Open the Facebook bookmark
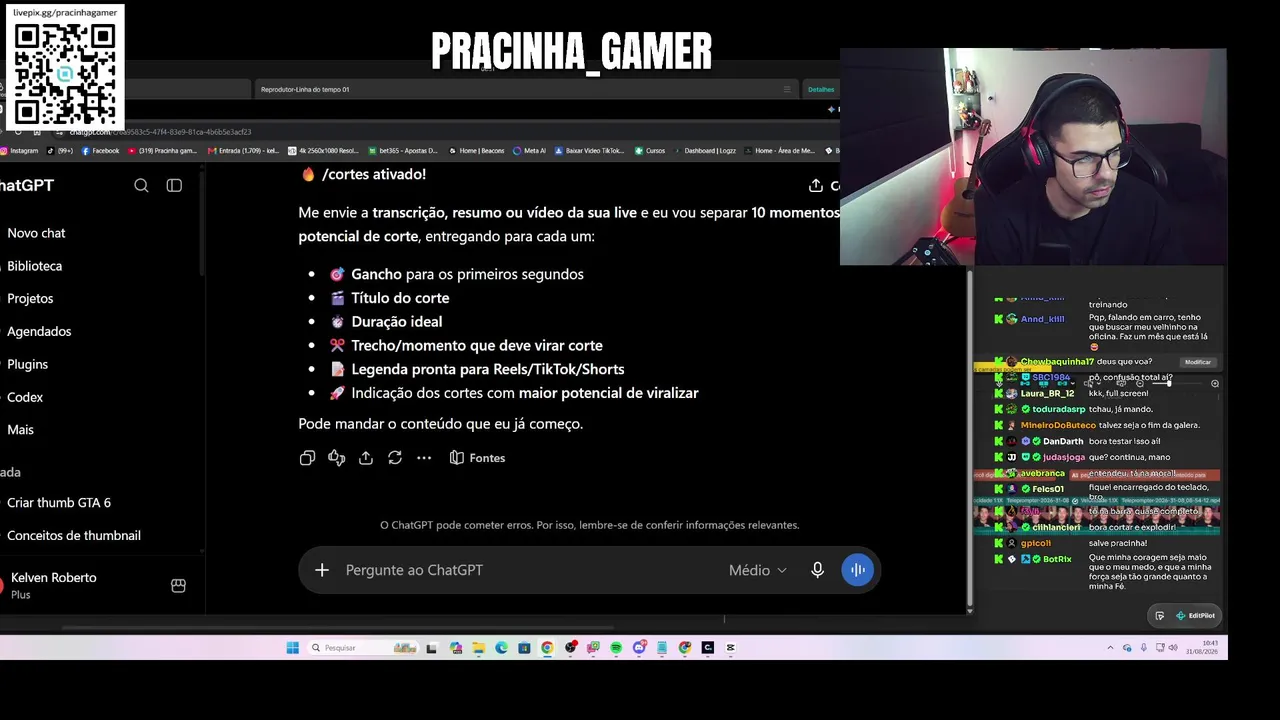Image resolution: width=1280 pixels, height=720 pixels. [100, 151]
